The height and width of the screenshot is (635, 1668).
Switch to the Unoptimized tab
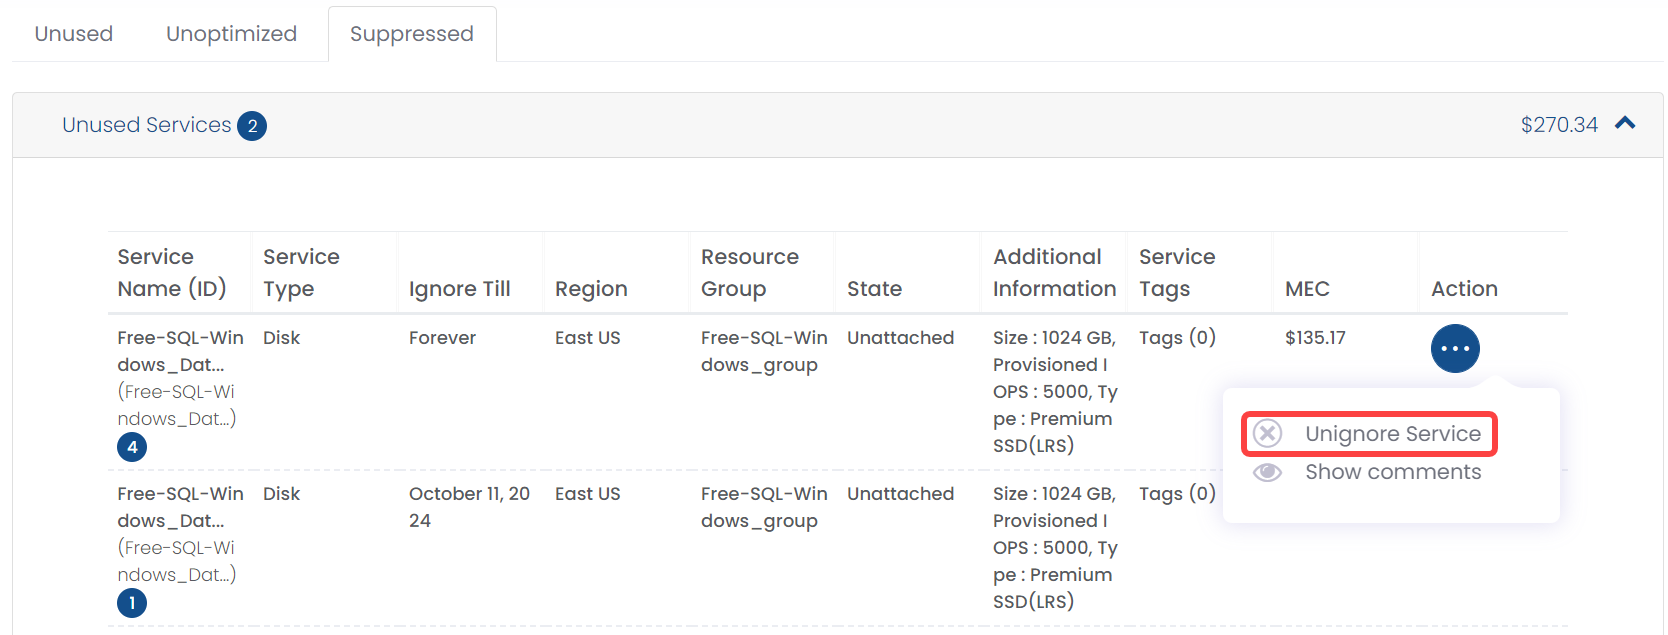point(231,34)
